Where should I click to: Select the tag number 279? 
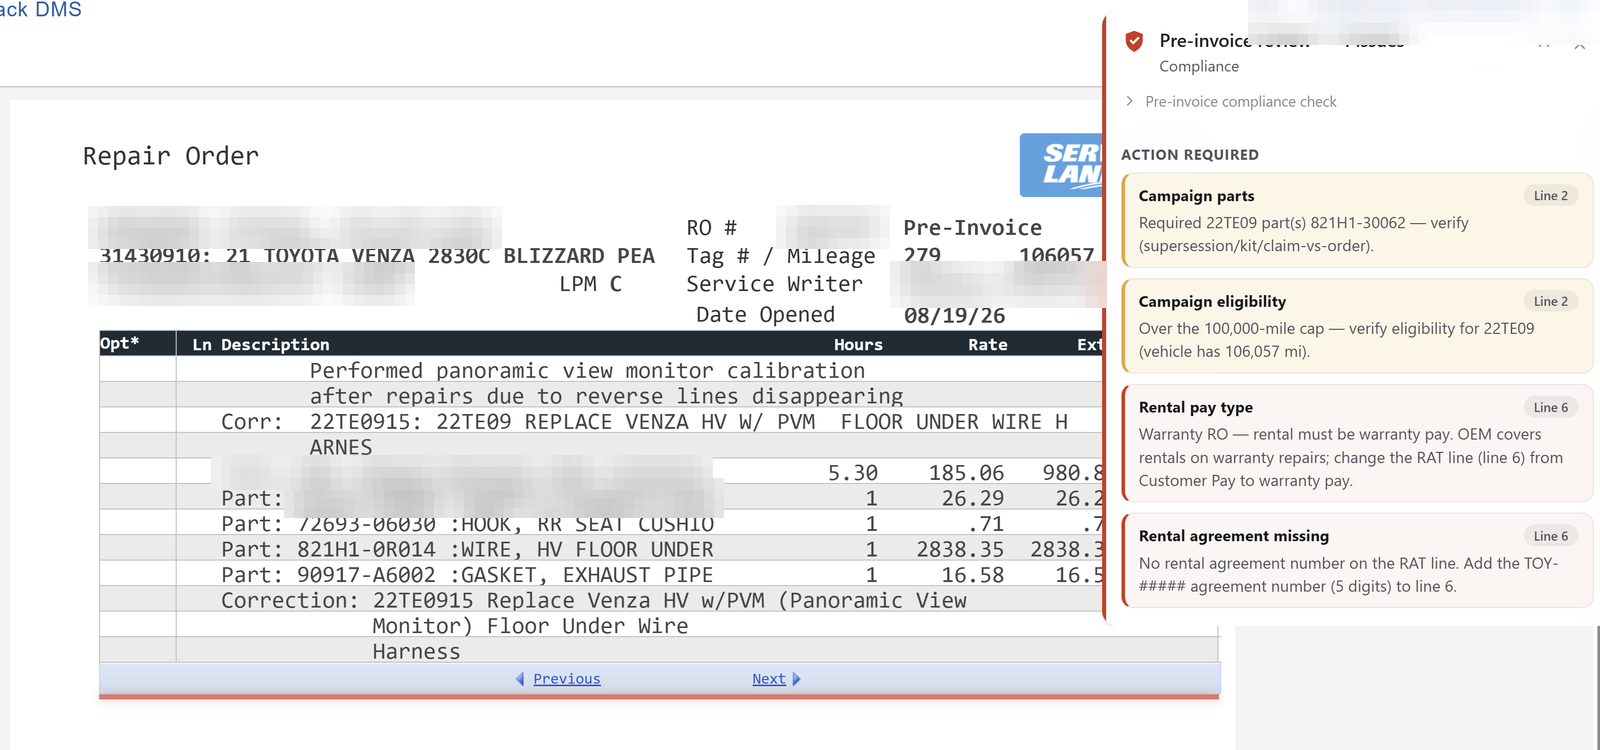point(922,256)
